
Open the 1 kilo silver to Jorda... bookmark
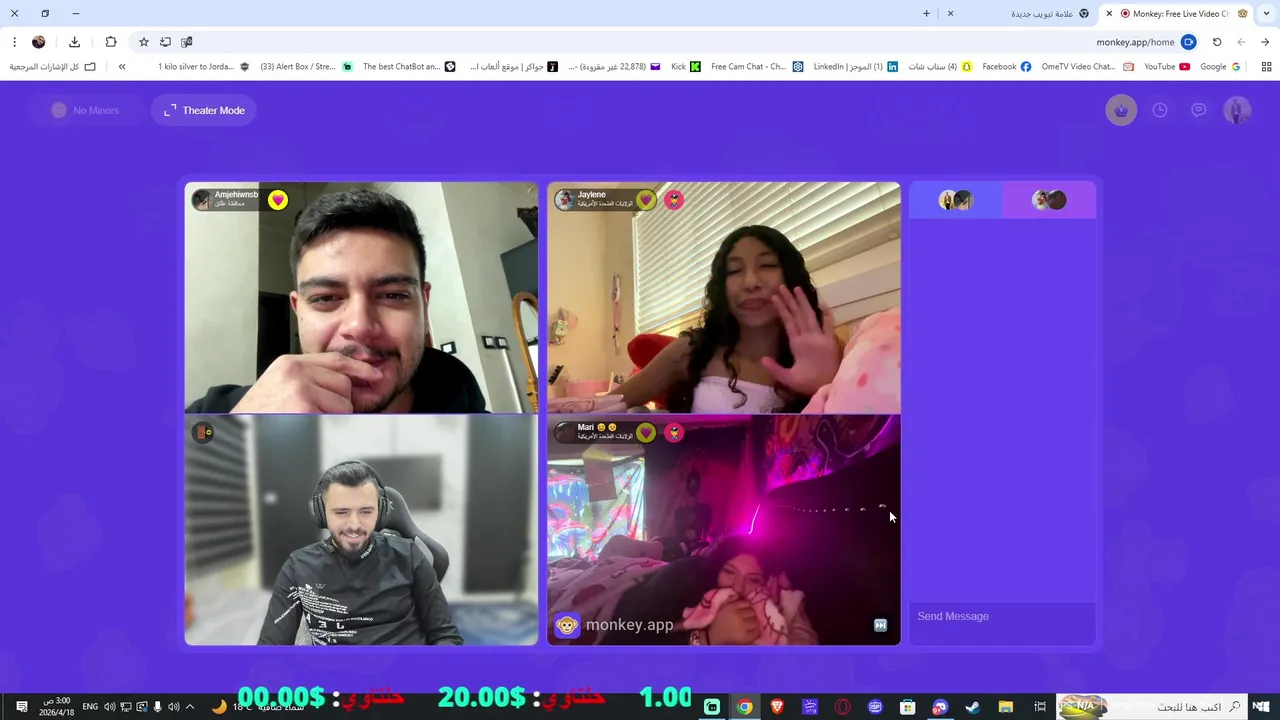tap(204, 67)
